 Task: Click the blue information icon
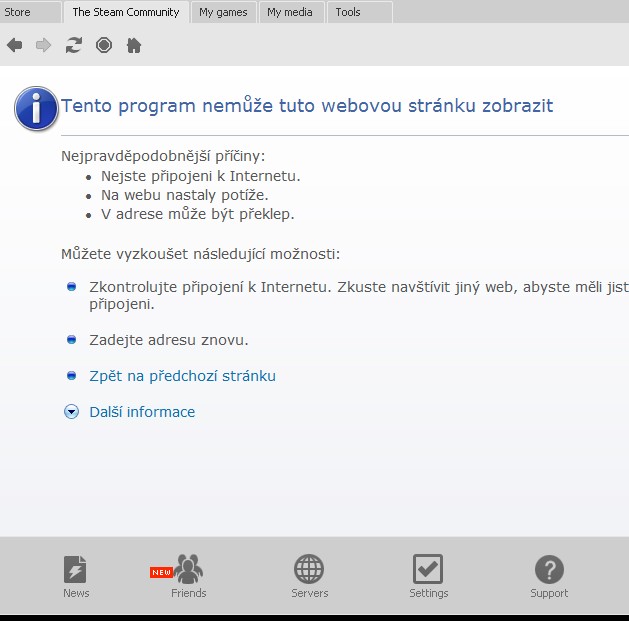click(x=36, y=108)
